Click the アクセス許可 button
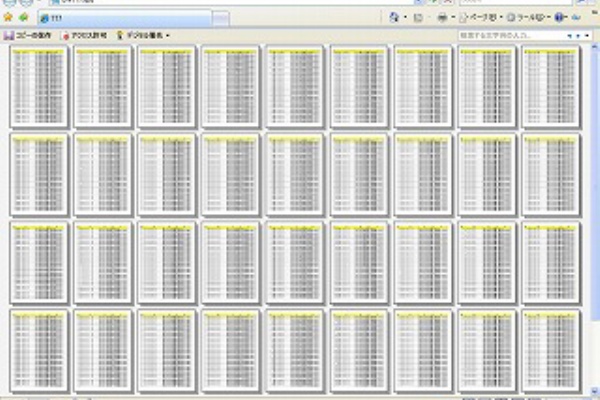Viewport: 600px width, 400px height. point(85,36)
